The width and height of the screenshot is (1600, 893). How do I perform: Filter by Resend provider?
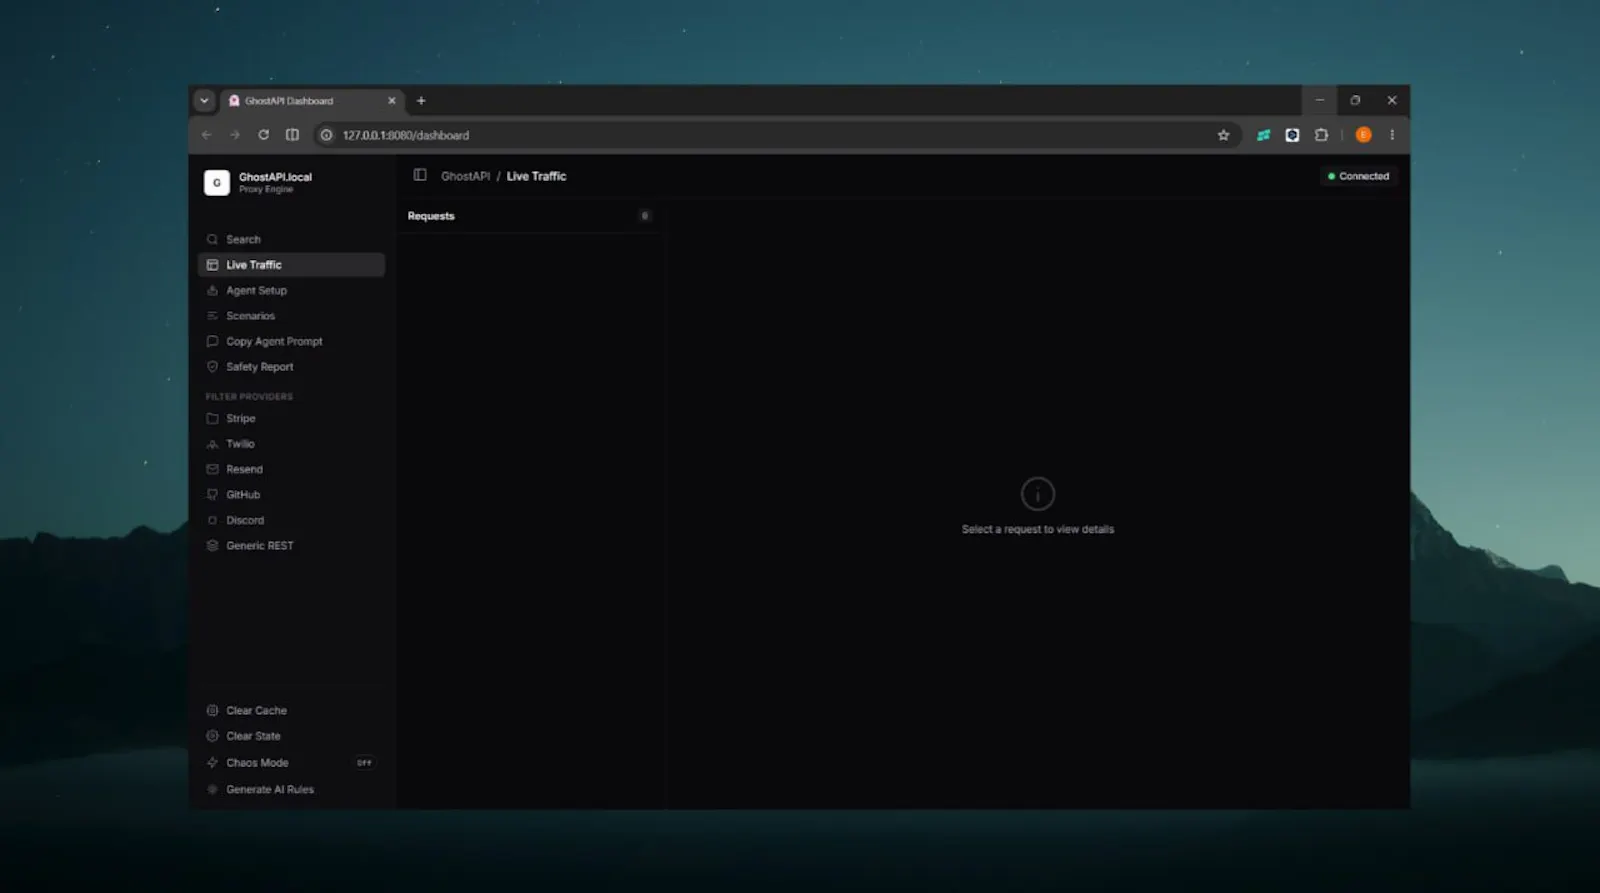coord(291,469)
